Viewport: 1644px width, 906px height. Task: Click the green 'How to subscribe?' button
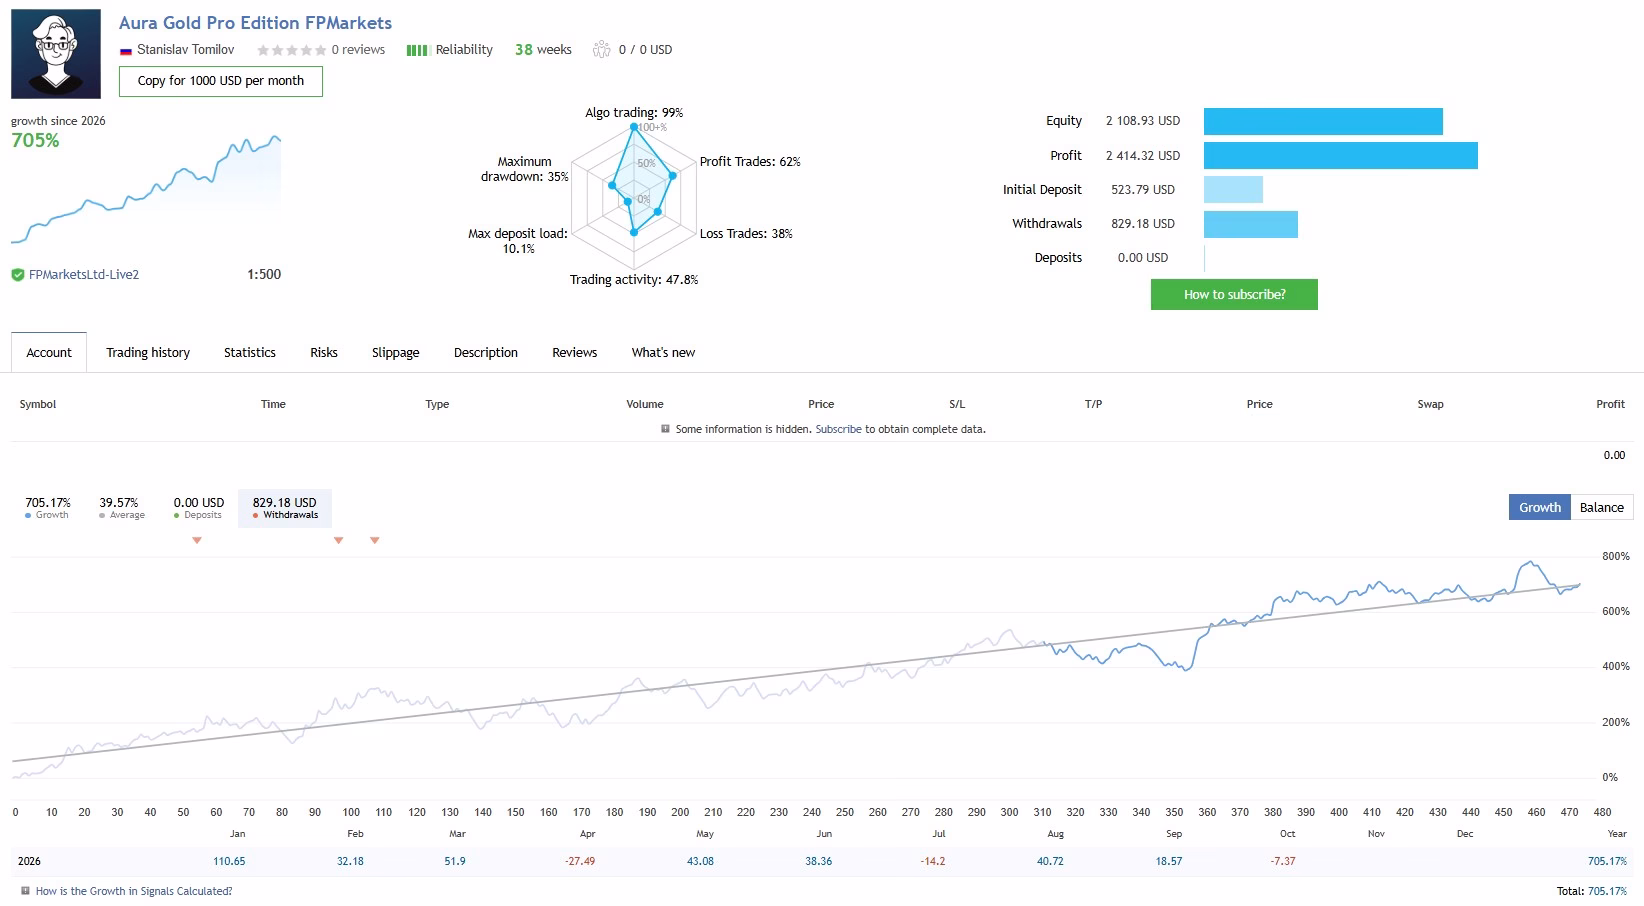(x=1234, y=294)
